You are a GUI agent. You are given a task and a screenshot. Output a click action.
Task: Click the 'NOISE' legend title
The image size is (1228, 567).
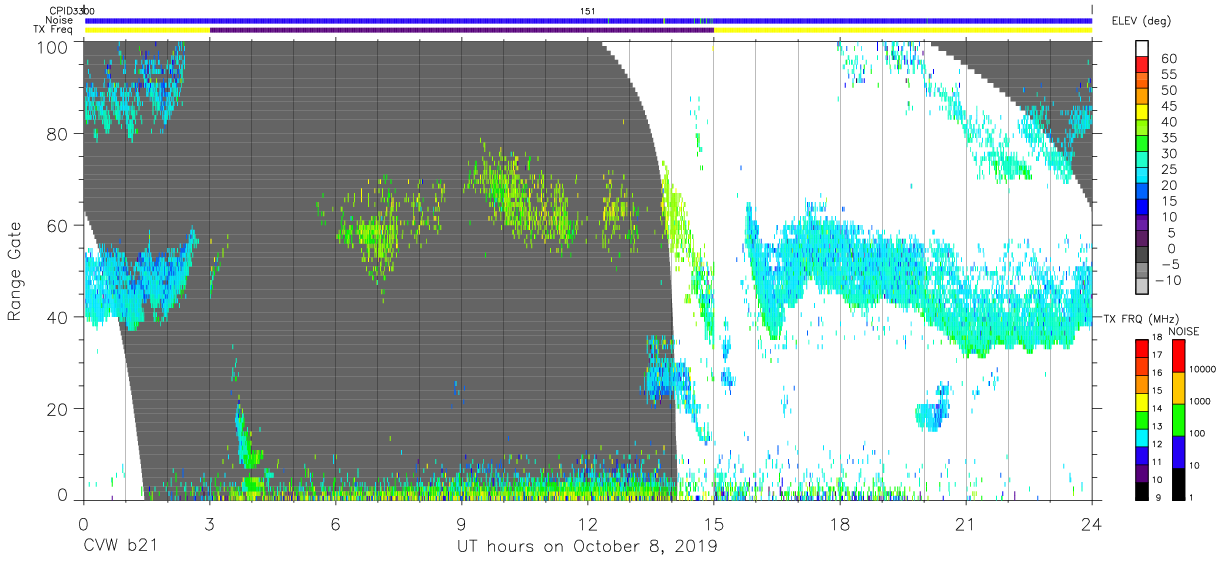pyautogui.click(x=1183, y=331)
